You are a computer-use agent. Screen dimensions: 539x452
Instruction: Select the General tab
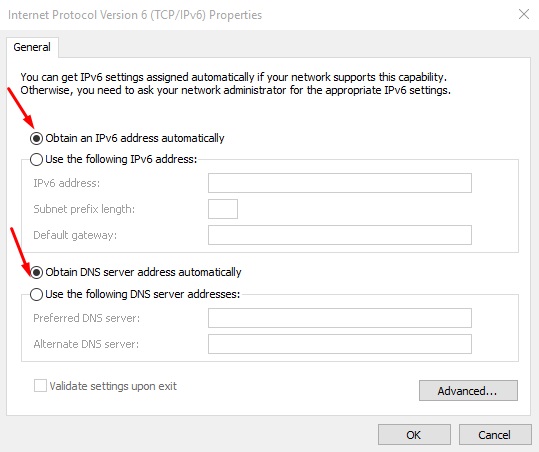tap(32, 47)
